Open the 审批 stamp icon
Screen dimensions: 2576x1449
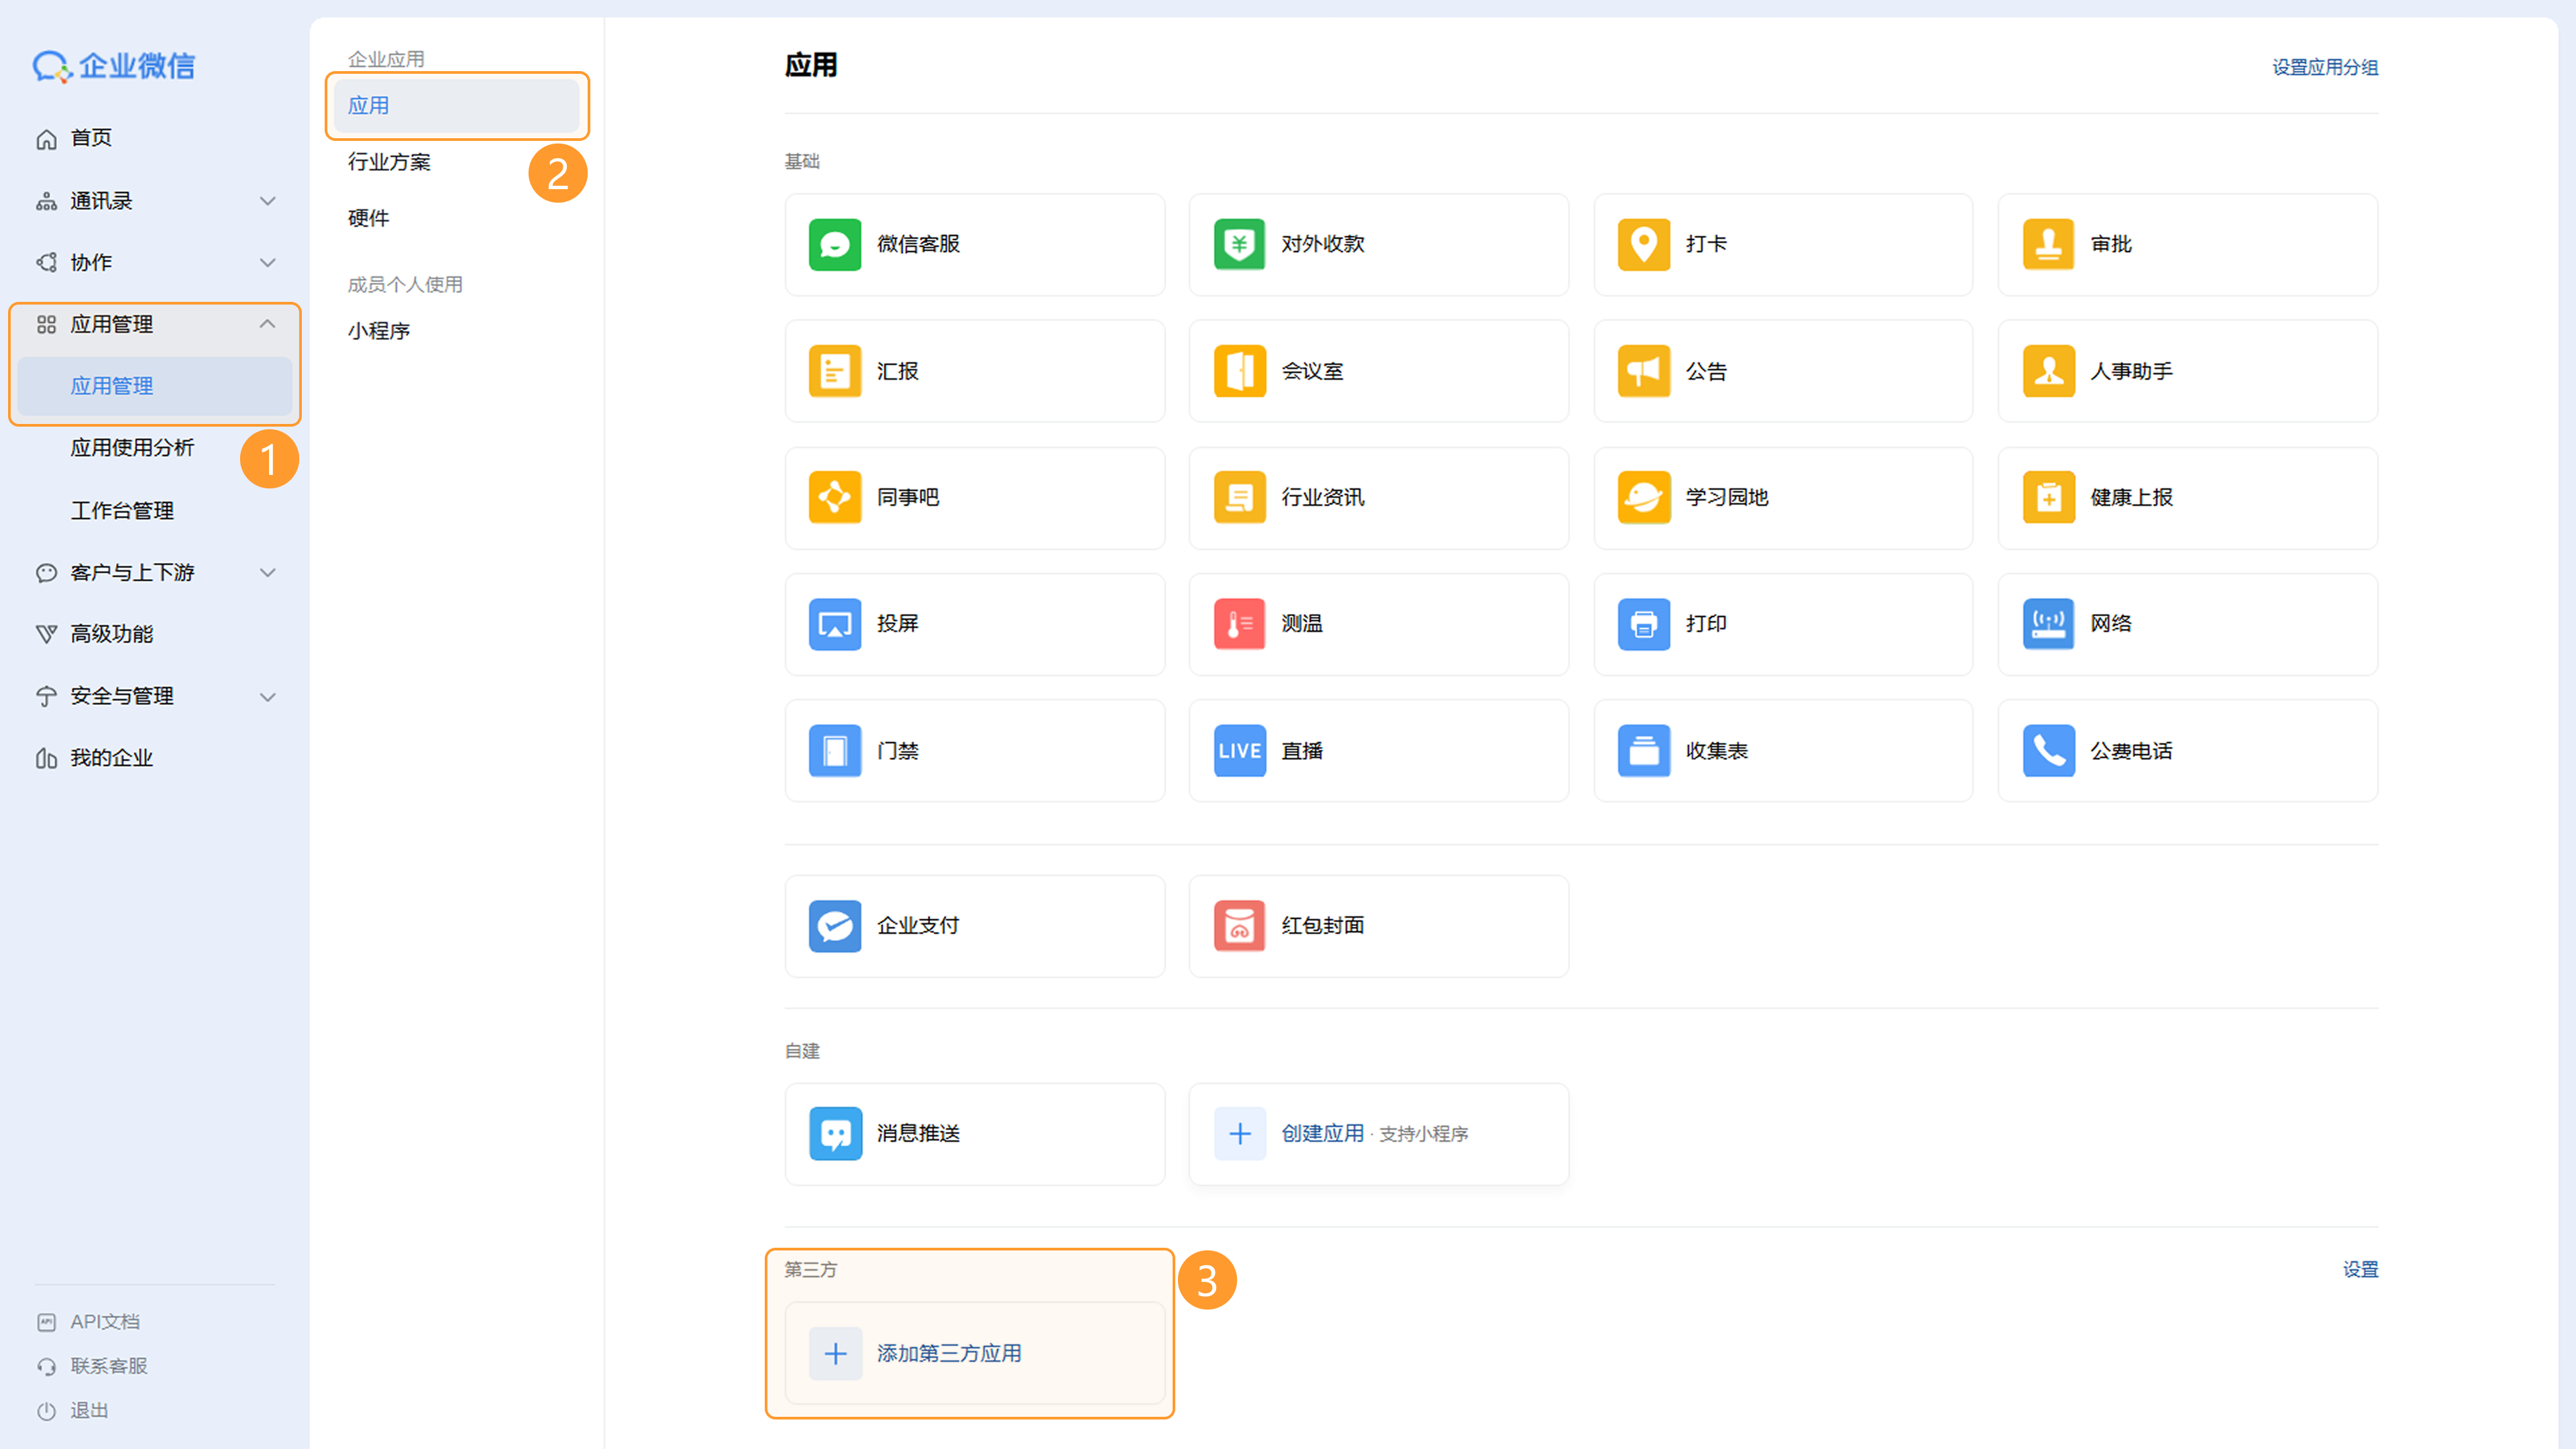(2048, 244)
